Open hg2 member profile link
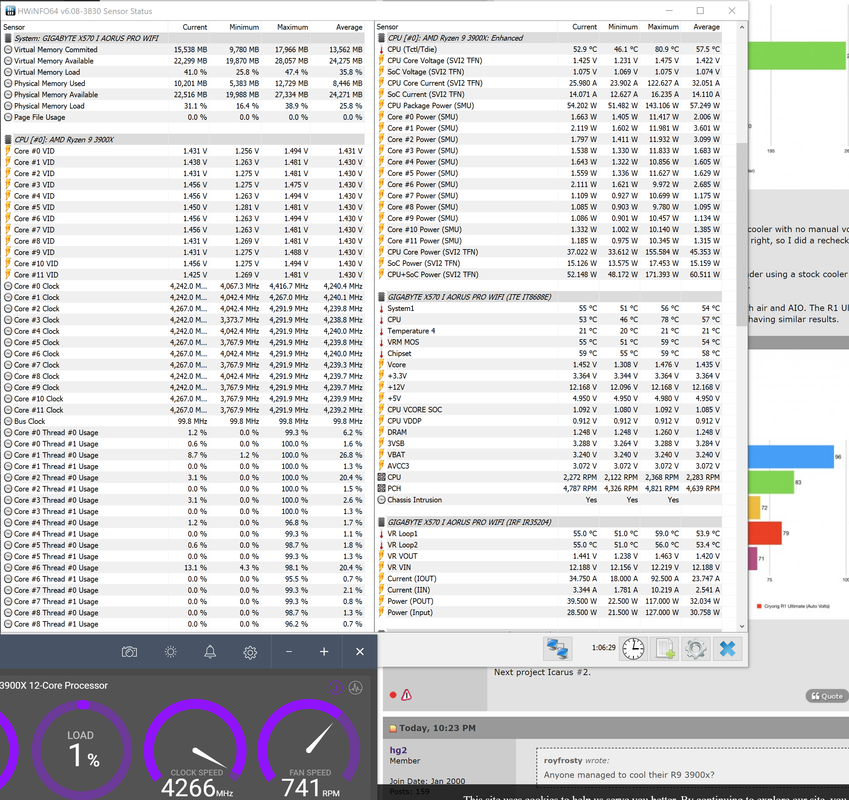Screen dimensions: 849x800 coord(398,750)
